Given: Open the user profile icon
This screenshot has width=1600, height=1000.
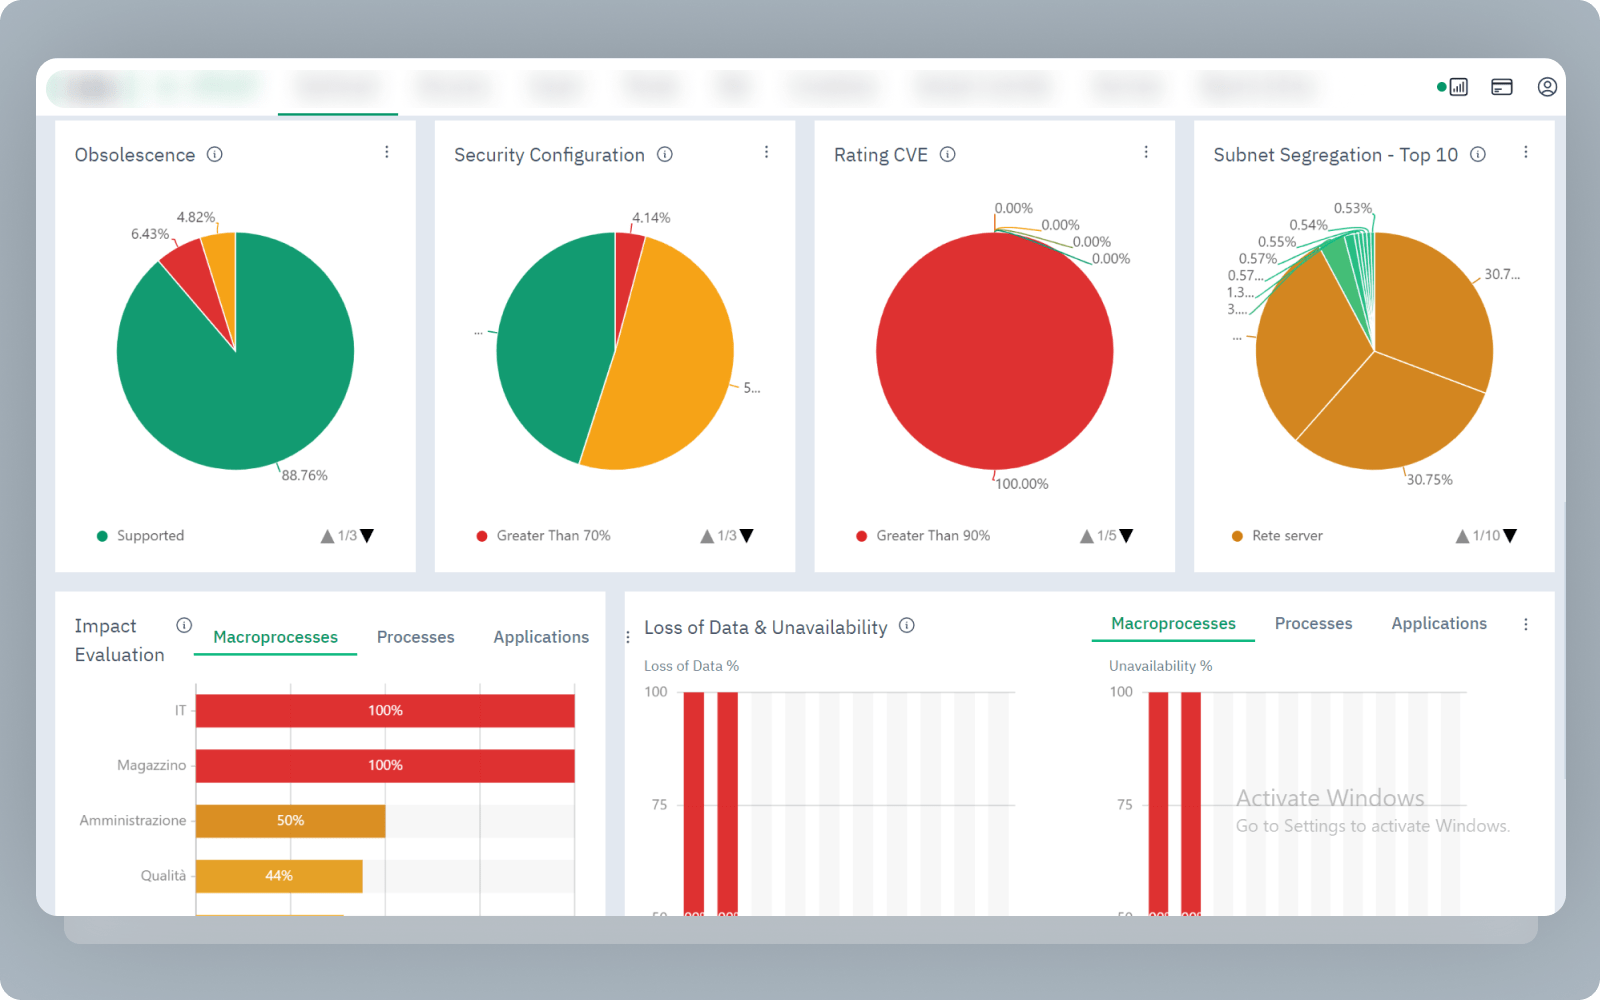Looking at the screenshot, I should tap(1547, 87).
